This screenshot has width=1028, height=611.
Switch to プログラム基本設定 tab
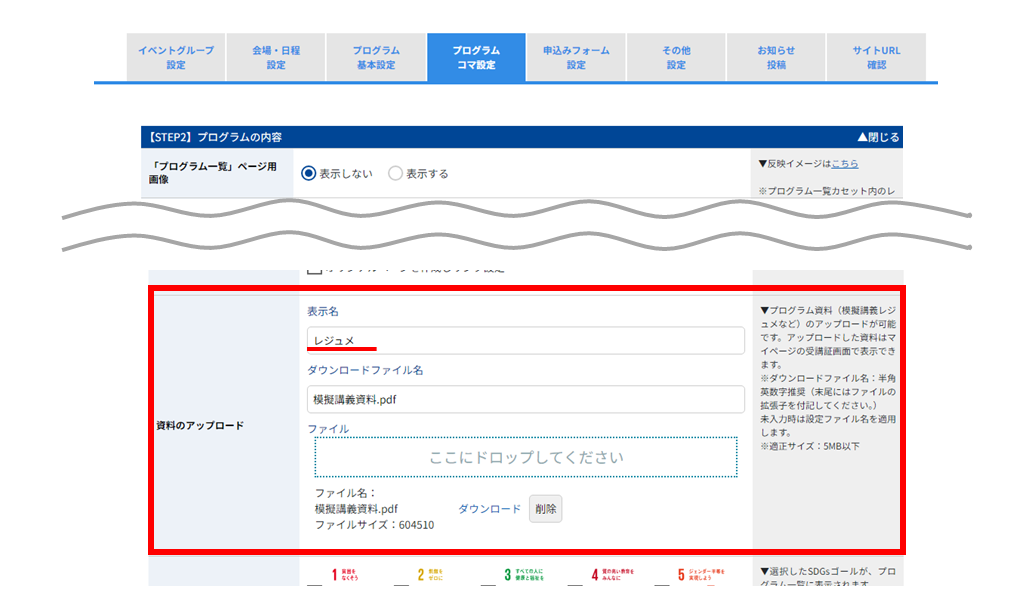pyautogui.click(x=376, y=57)
